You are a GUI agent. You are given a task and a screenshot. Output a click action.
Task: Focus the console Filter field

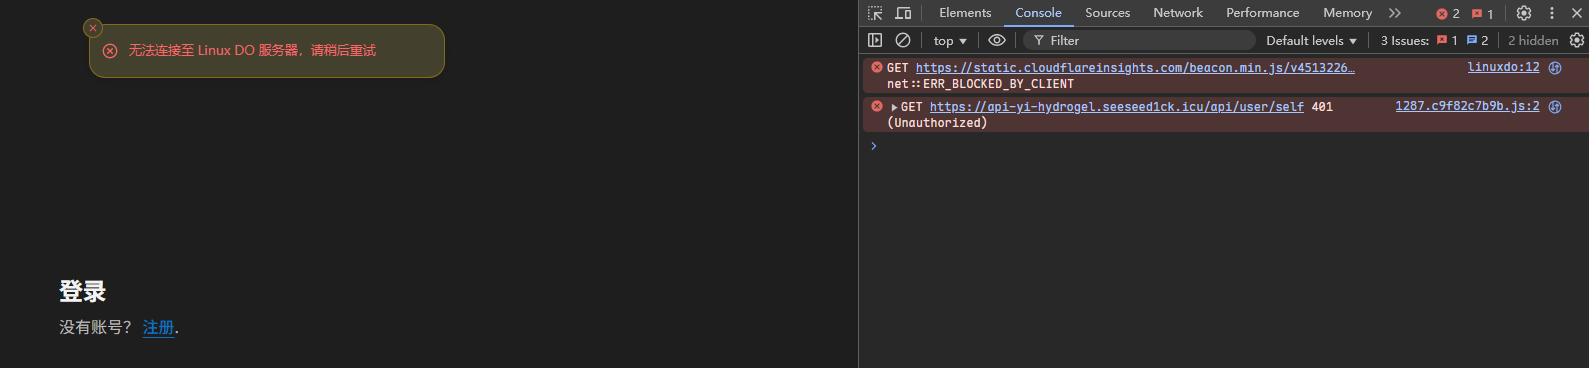[1140, 40]
